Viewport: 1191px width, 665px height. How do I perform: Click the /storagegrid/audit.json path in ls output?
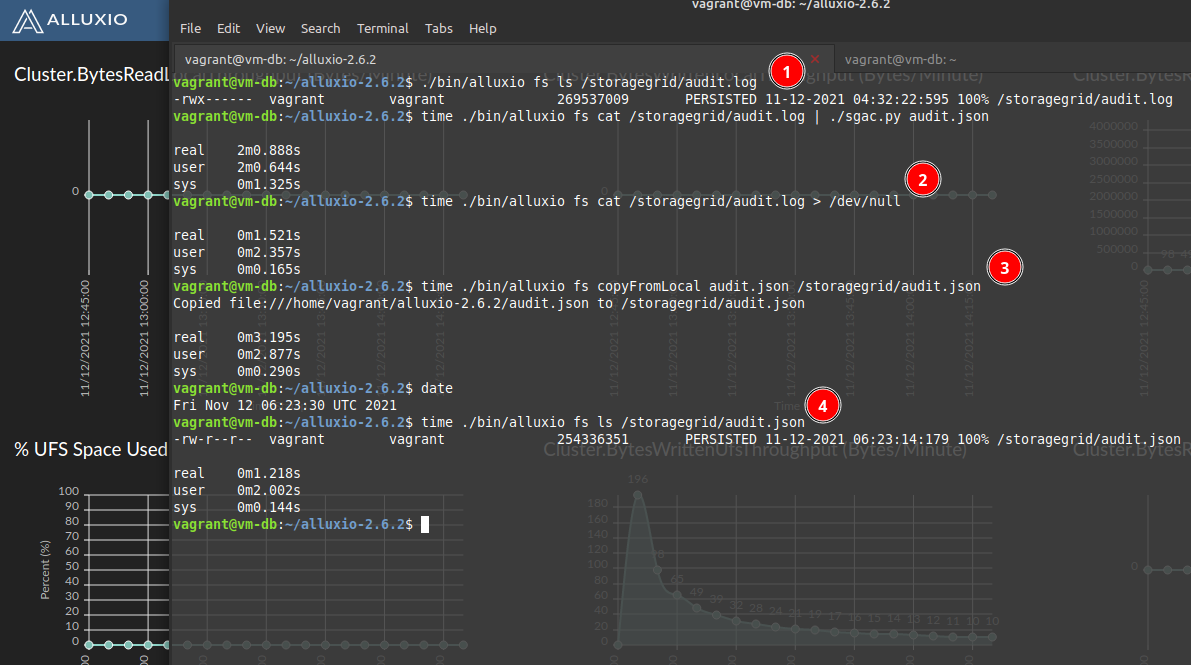[x=1088, y=439]
